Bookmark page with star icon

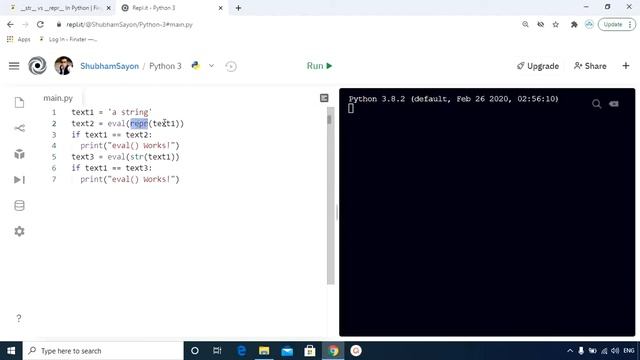coord(556,24)
